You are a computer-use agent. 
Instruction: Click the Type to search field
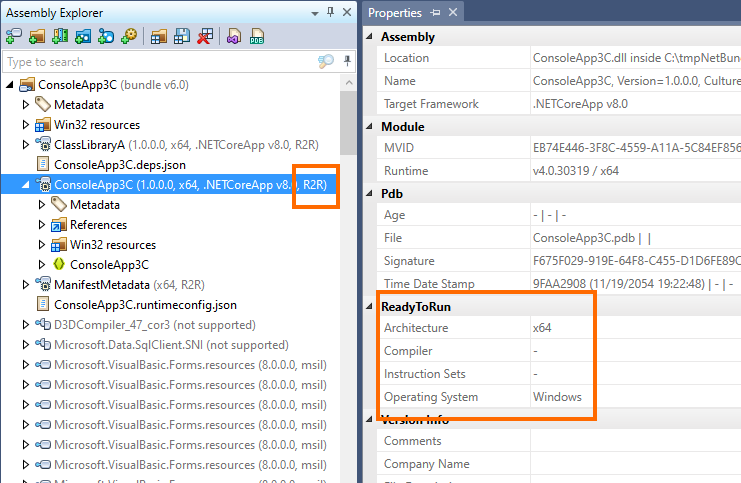161,62
